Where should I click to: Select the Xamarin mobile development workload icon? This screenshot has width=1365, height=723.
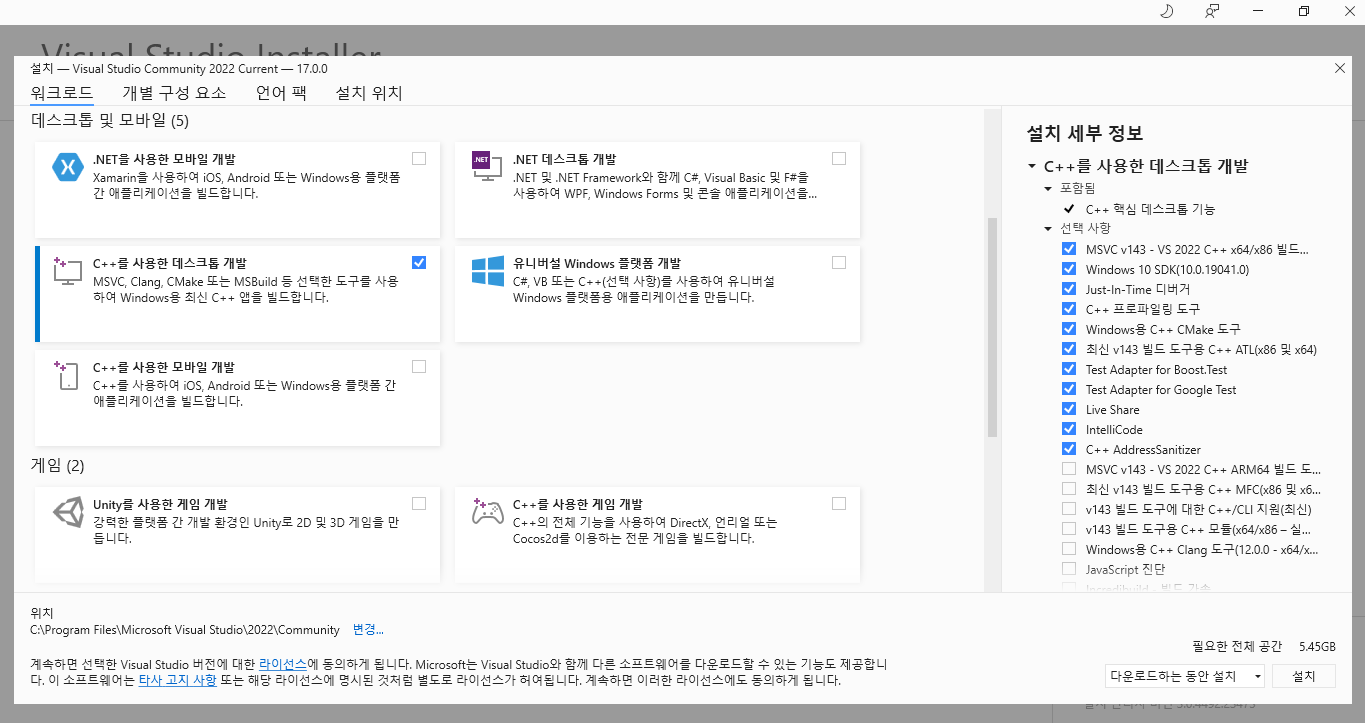pyautogui.click(x=66, y=168)
